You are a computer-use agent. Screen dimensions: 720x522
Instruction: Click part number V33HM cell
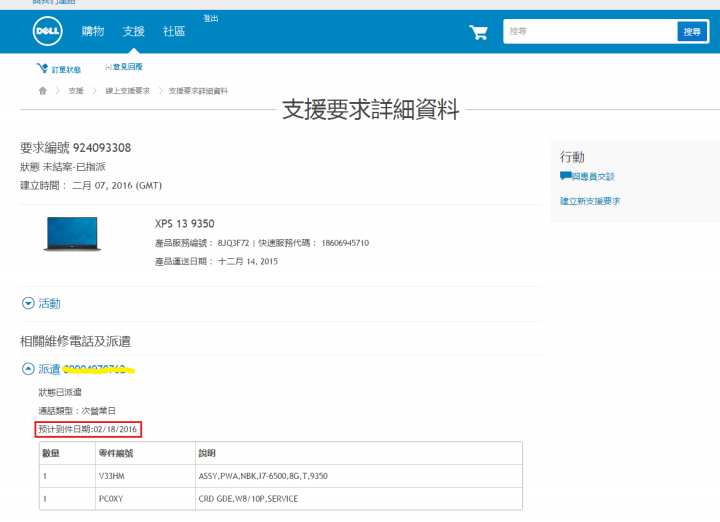(x=146, y=476)
